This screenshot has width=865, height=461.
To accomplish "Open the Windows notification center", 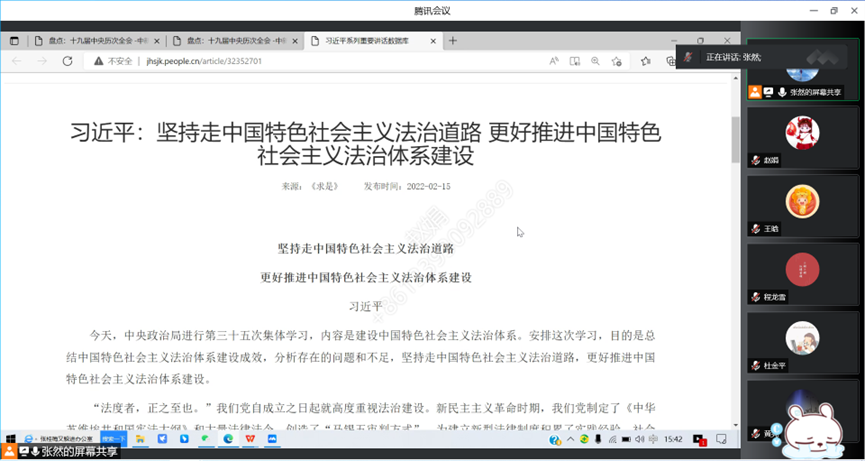I will coord(720,439).
